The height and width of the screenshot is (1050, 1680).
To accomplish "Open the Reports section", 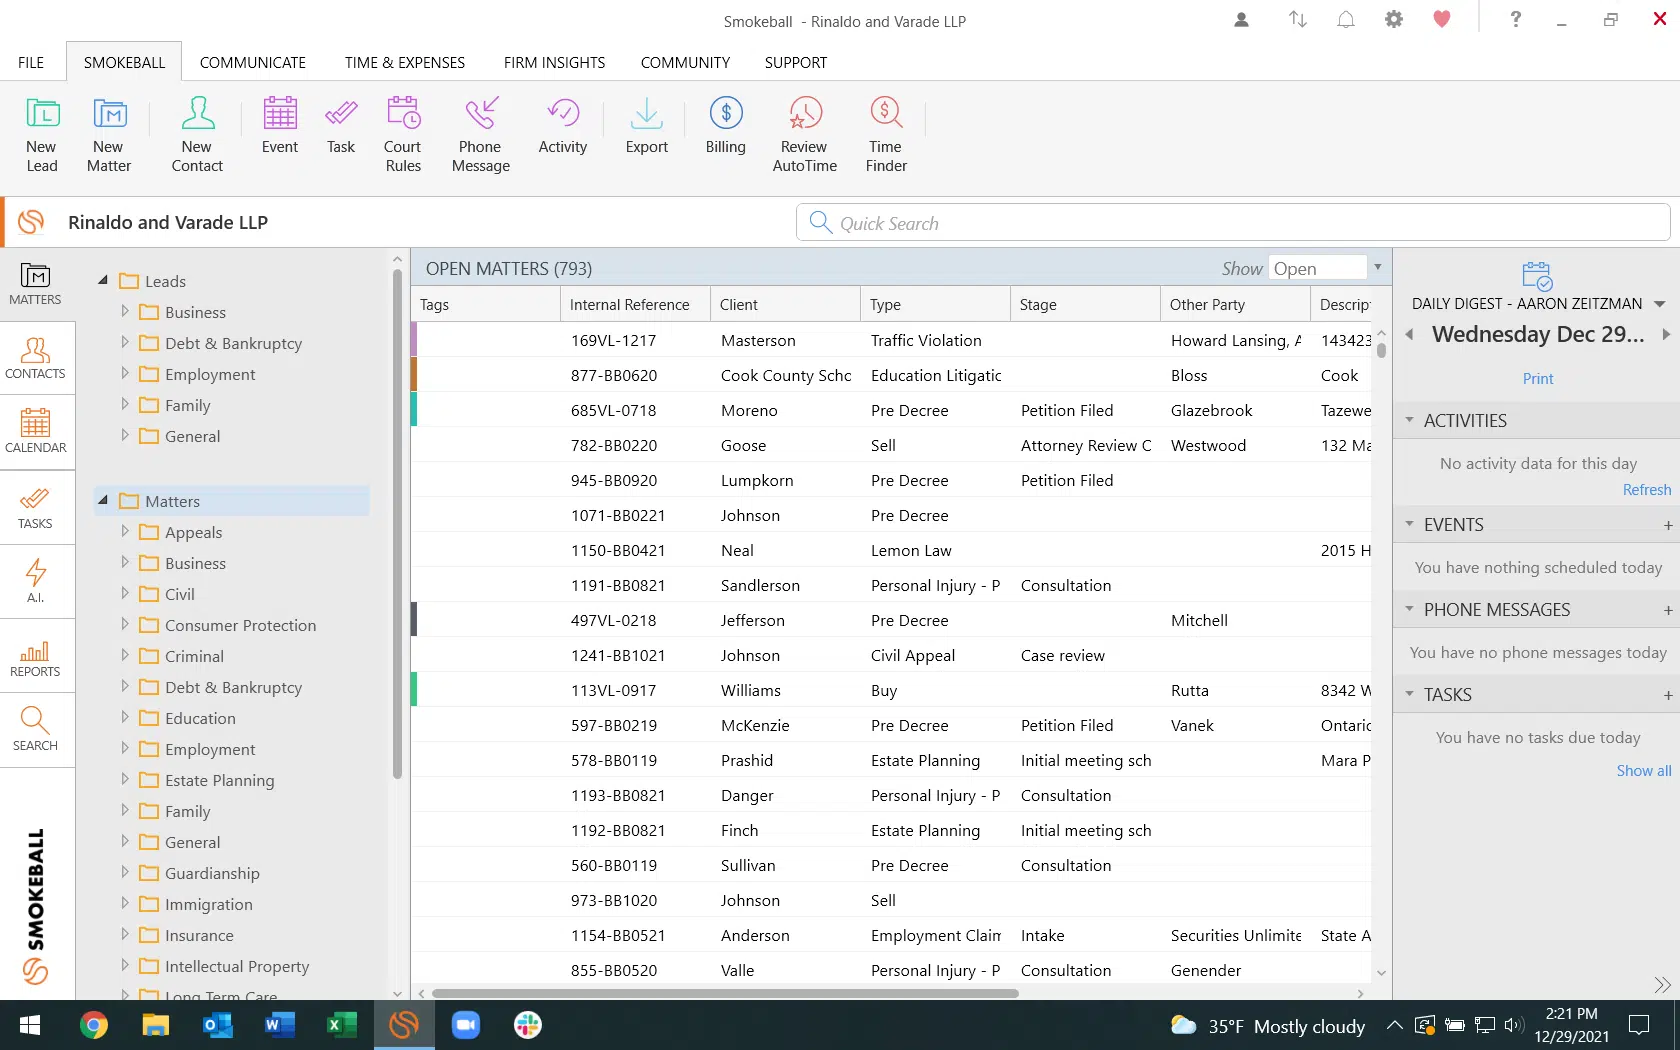I will (x=35, y=657).
